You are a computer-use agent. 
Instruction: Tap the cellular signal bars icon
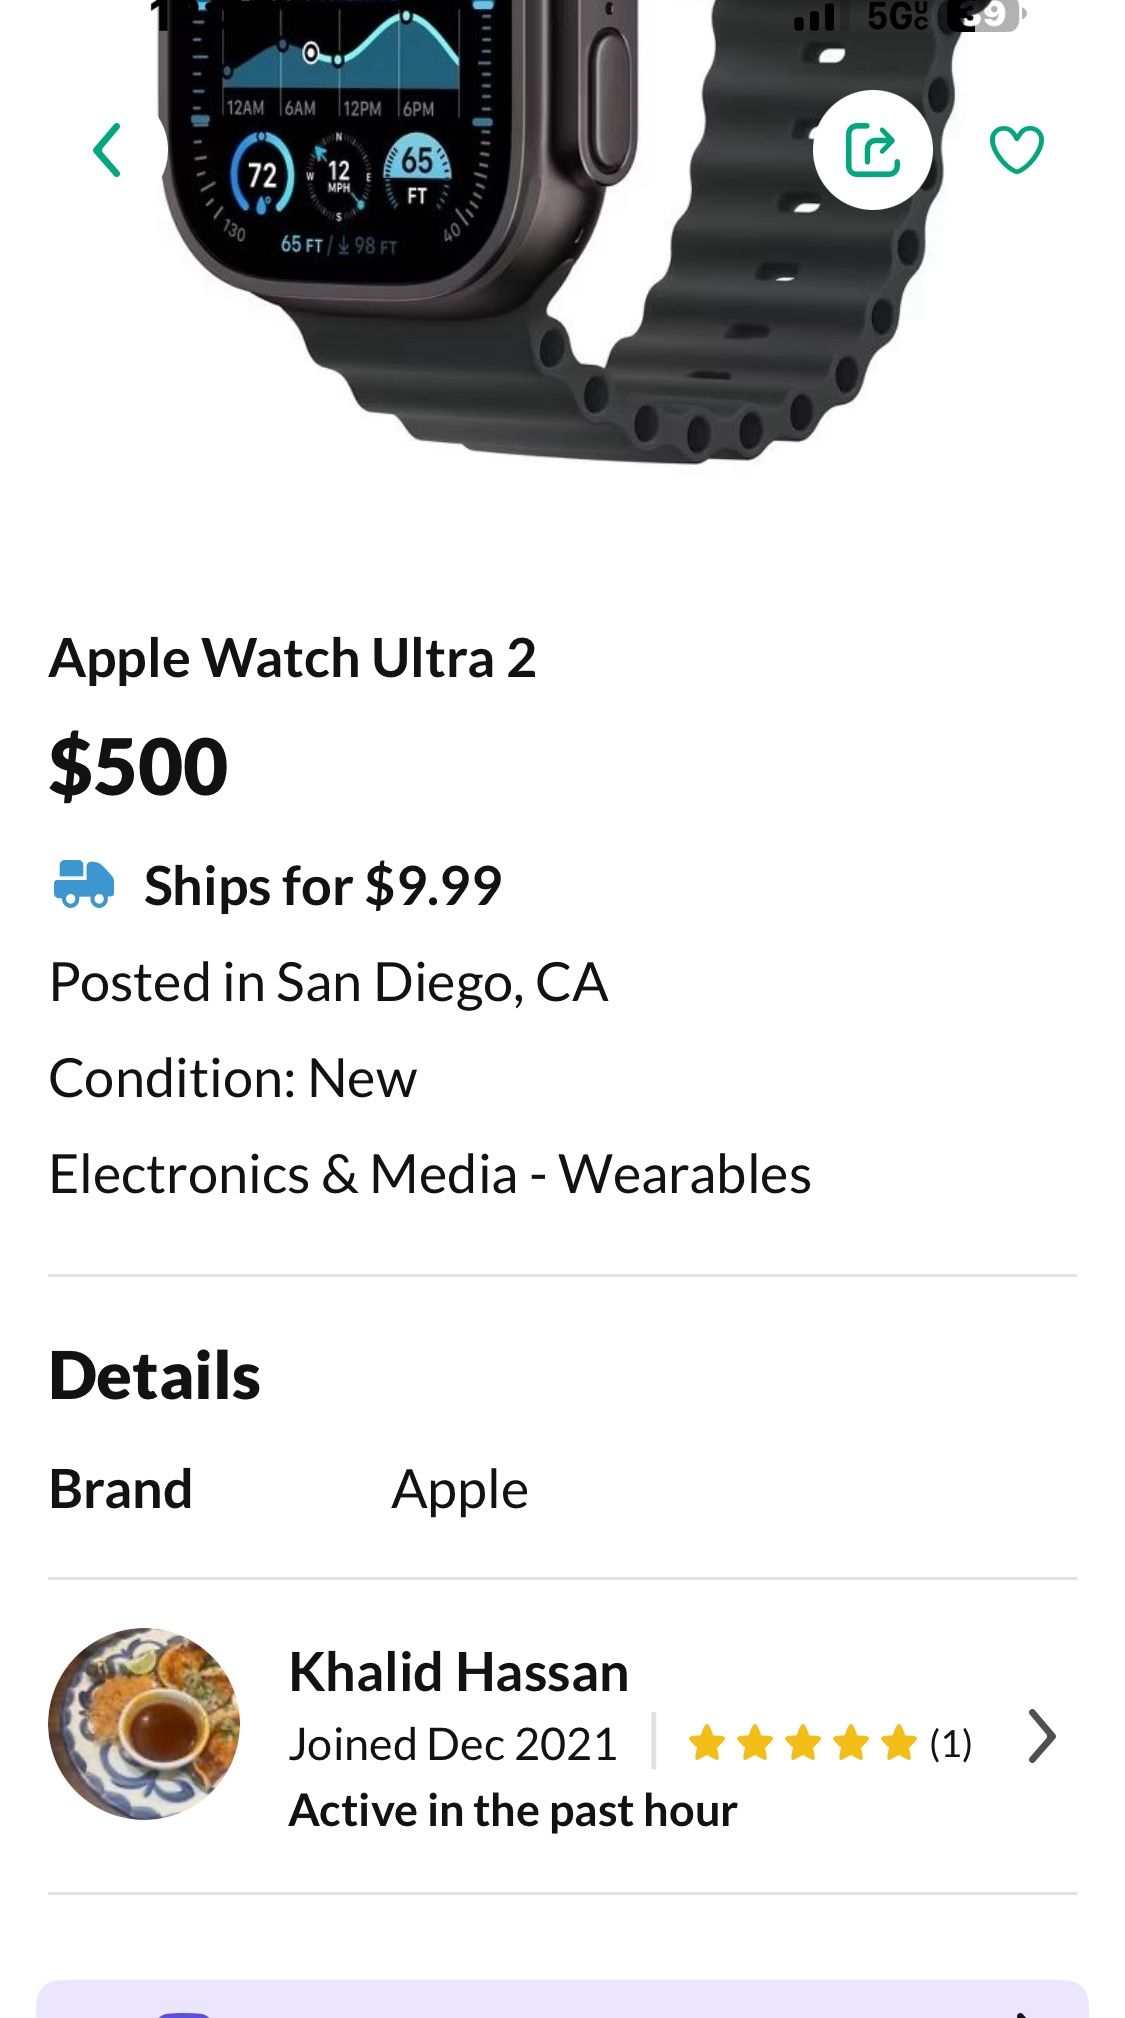[815, 17]
